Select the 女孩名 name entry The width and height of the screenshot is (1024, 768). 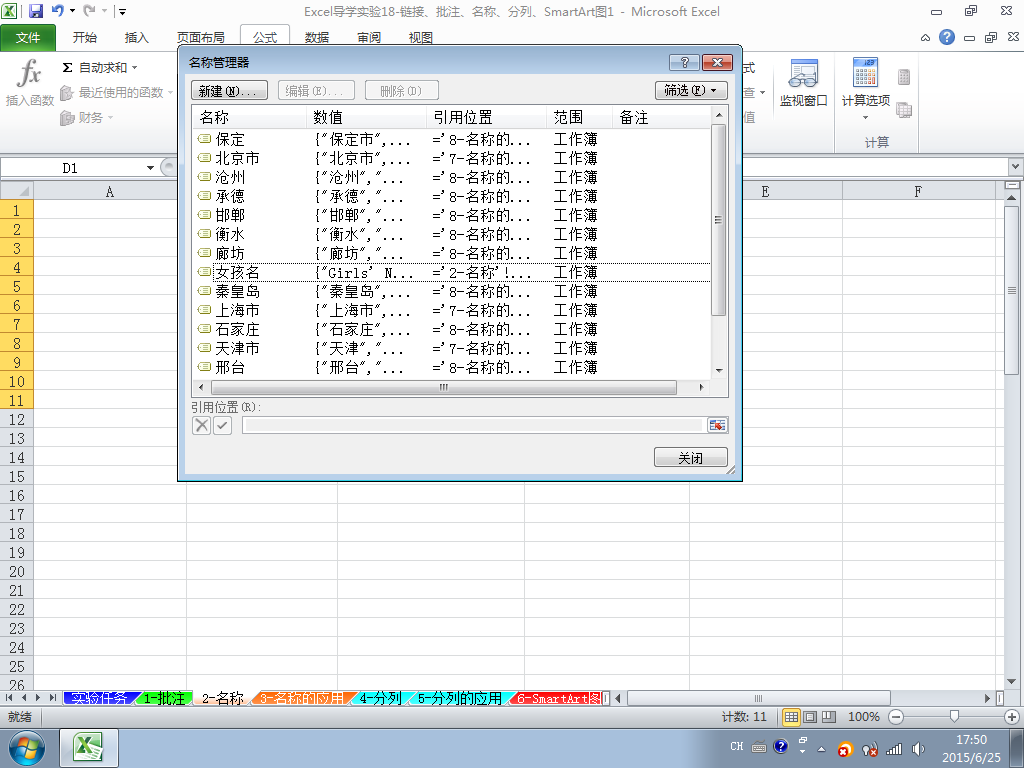coord(452,272)
